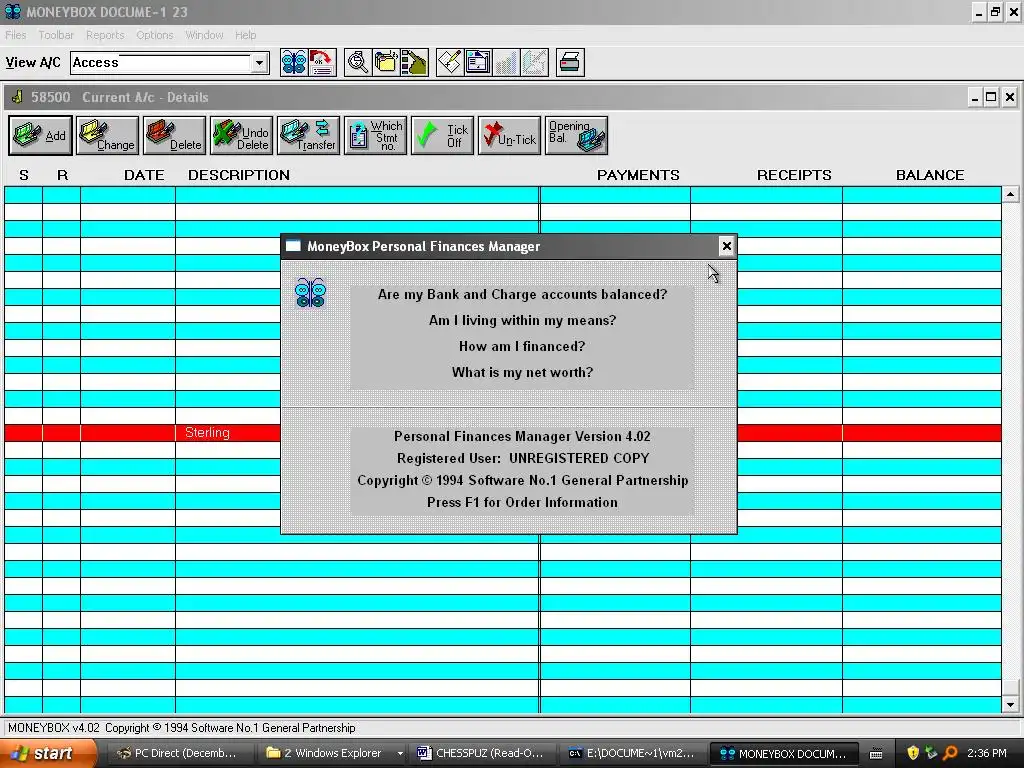Click the dialog title bar system icon
This screenshot has height=768, width=1024.
pyautogui.click(x=293, y=246)
